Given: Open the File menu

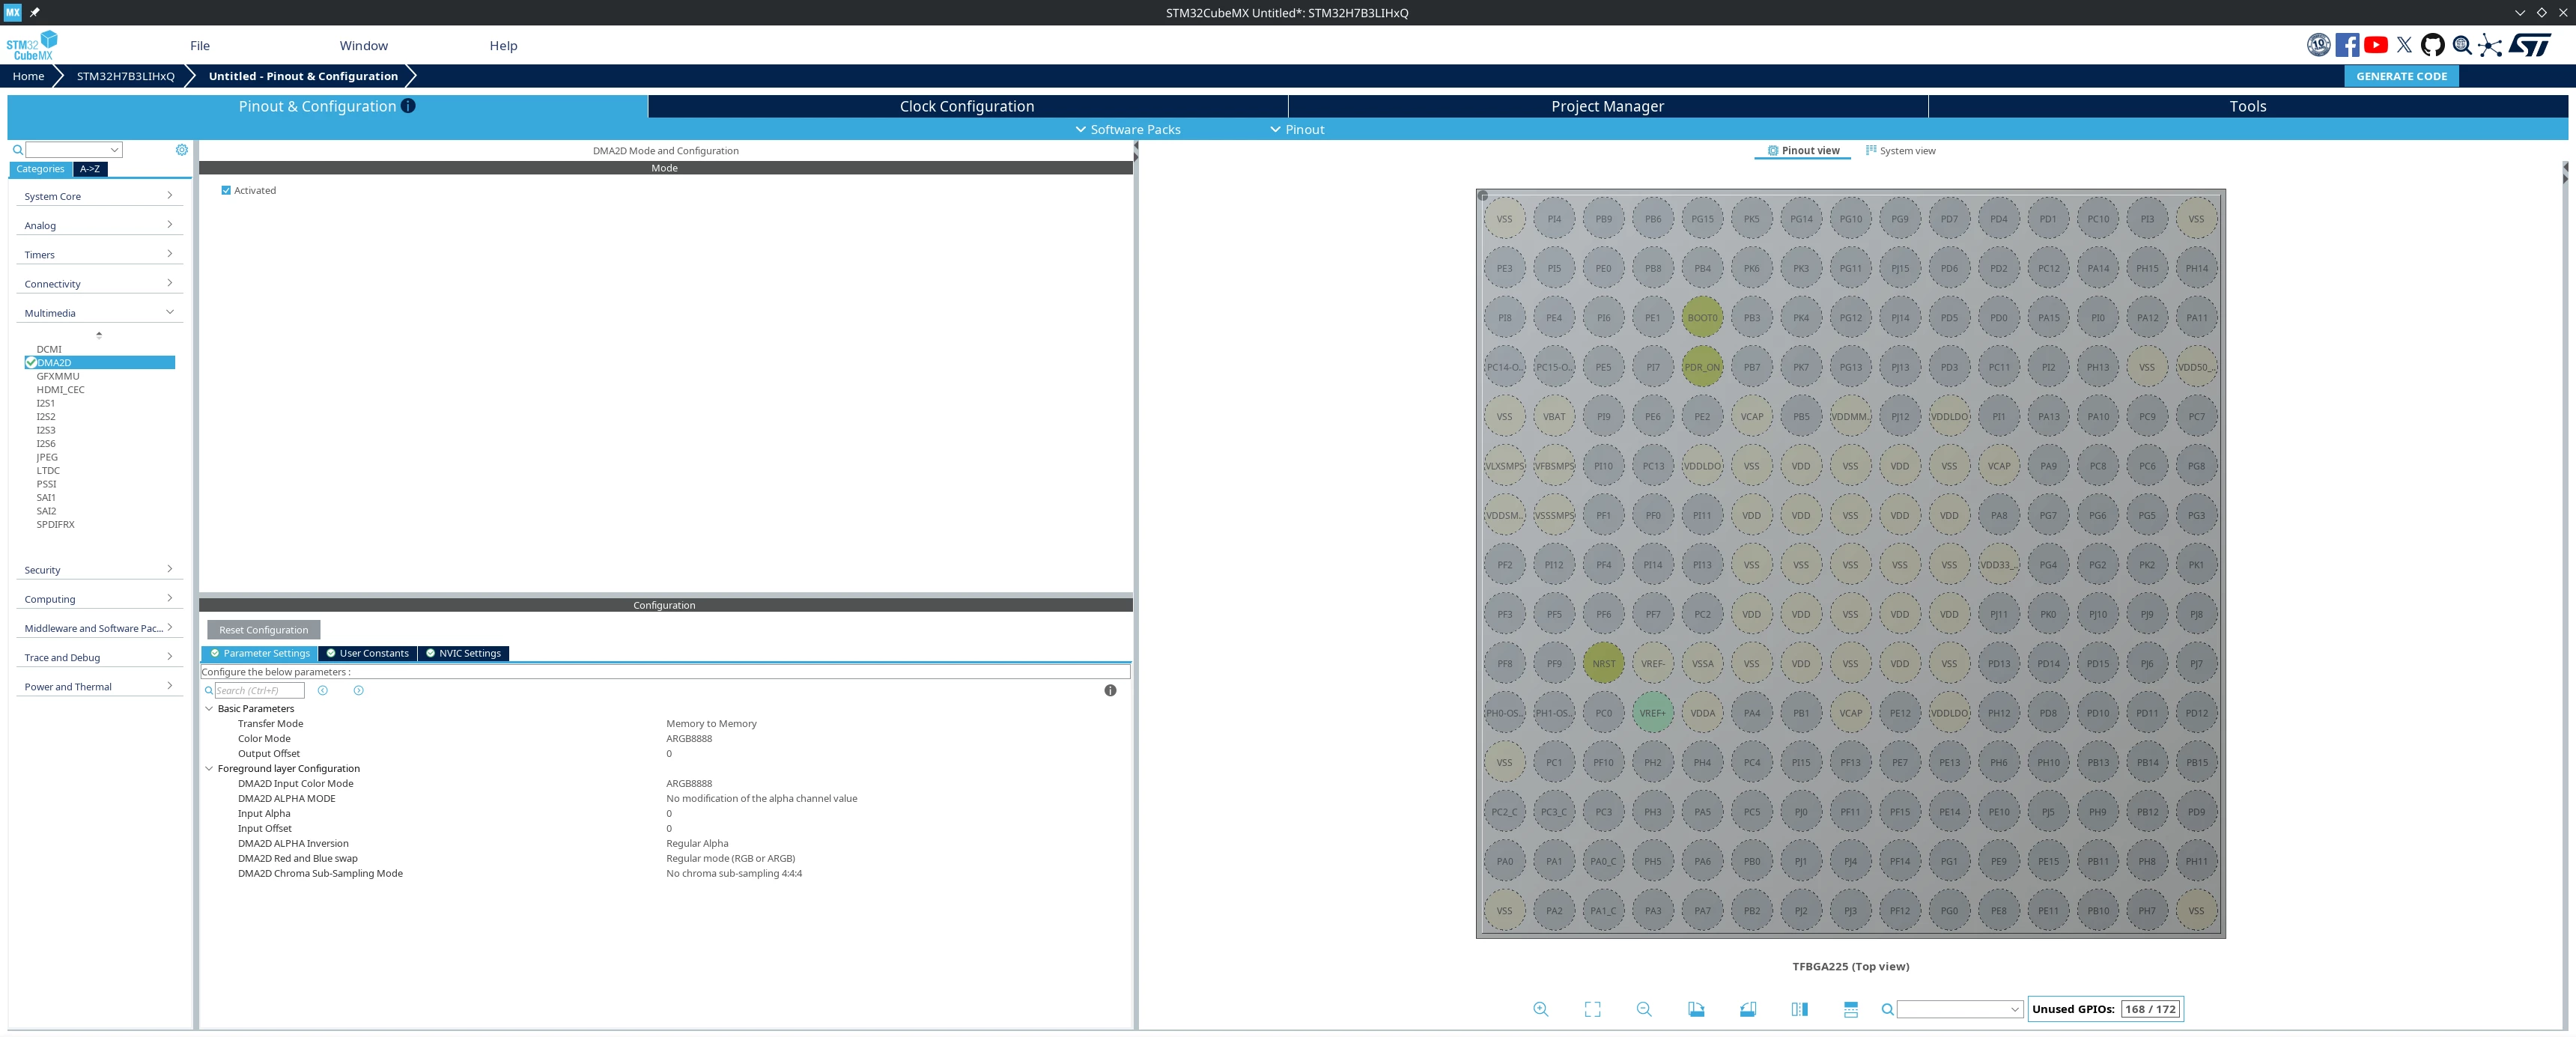Looking at the screenshot, I should point(200,45).
